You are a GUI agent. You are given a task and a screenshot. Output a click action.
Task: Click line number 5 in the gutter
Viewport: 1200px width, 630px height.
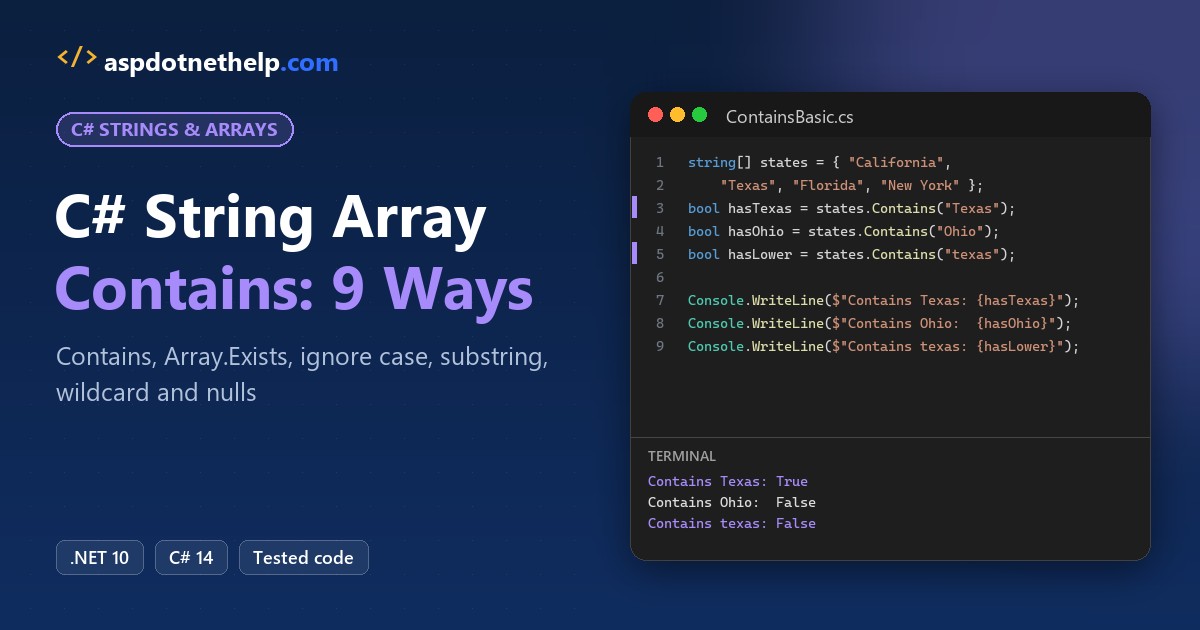click(659, 254)
